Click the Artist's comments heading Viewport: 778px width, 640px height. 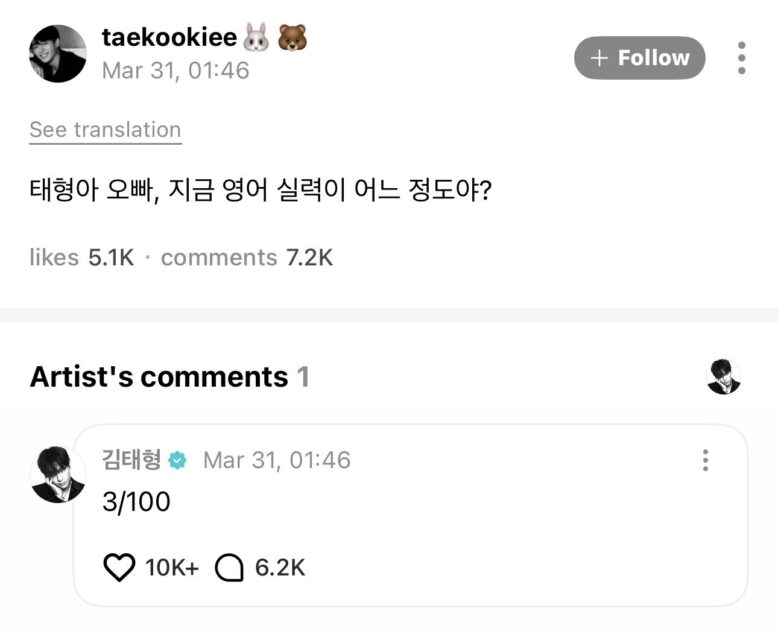[x=159, y=377]
